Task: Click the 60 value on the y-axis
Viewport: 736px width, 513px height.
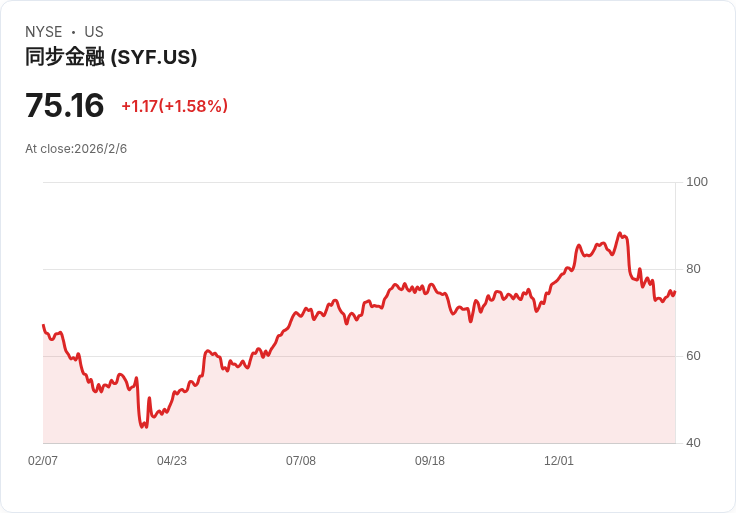Action: click(x=693, y=356)
